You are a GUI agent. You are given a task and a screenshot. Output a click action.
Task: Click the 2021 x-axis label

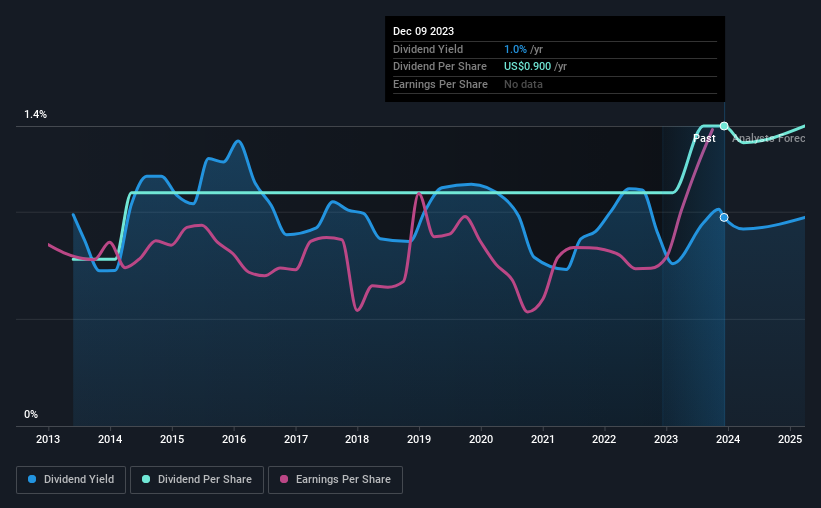click(542, 439)
